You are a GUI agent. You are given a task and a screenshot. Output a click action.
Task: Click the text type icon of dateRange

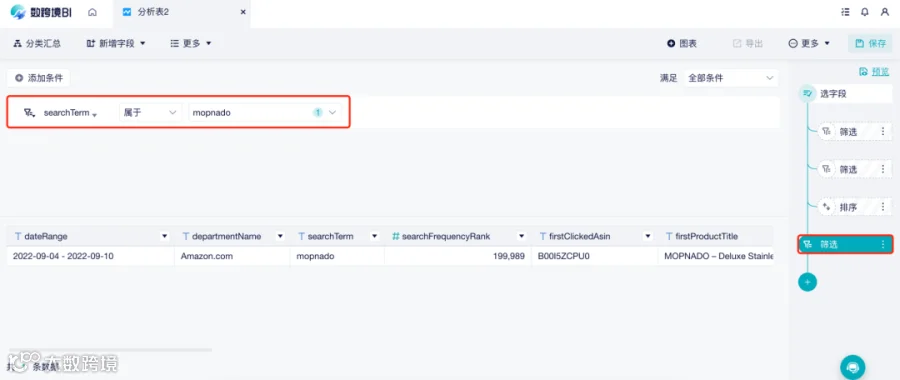tap(18, 236)
